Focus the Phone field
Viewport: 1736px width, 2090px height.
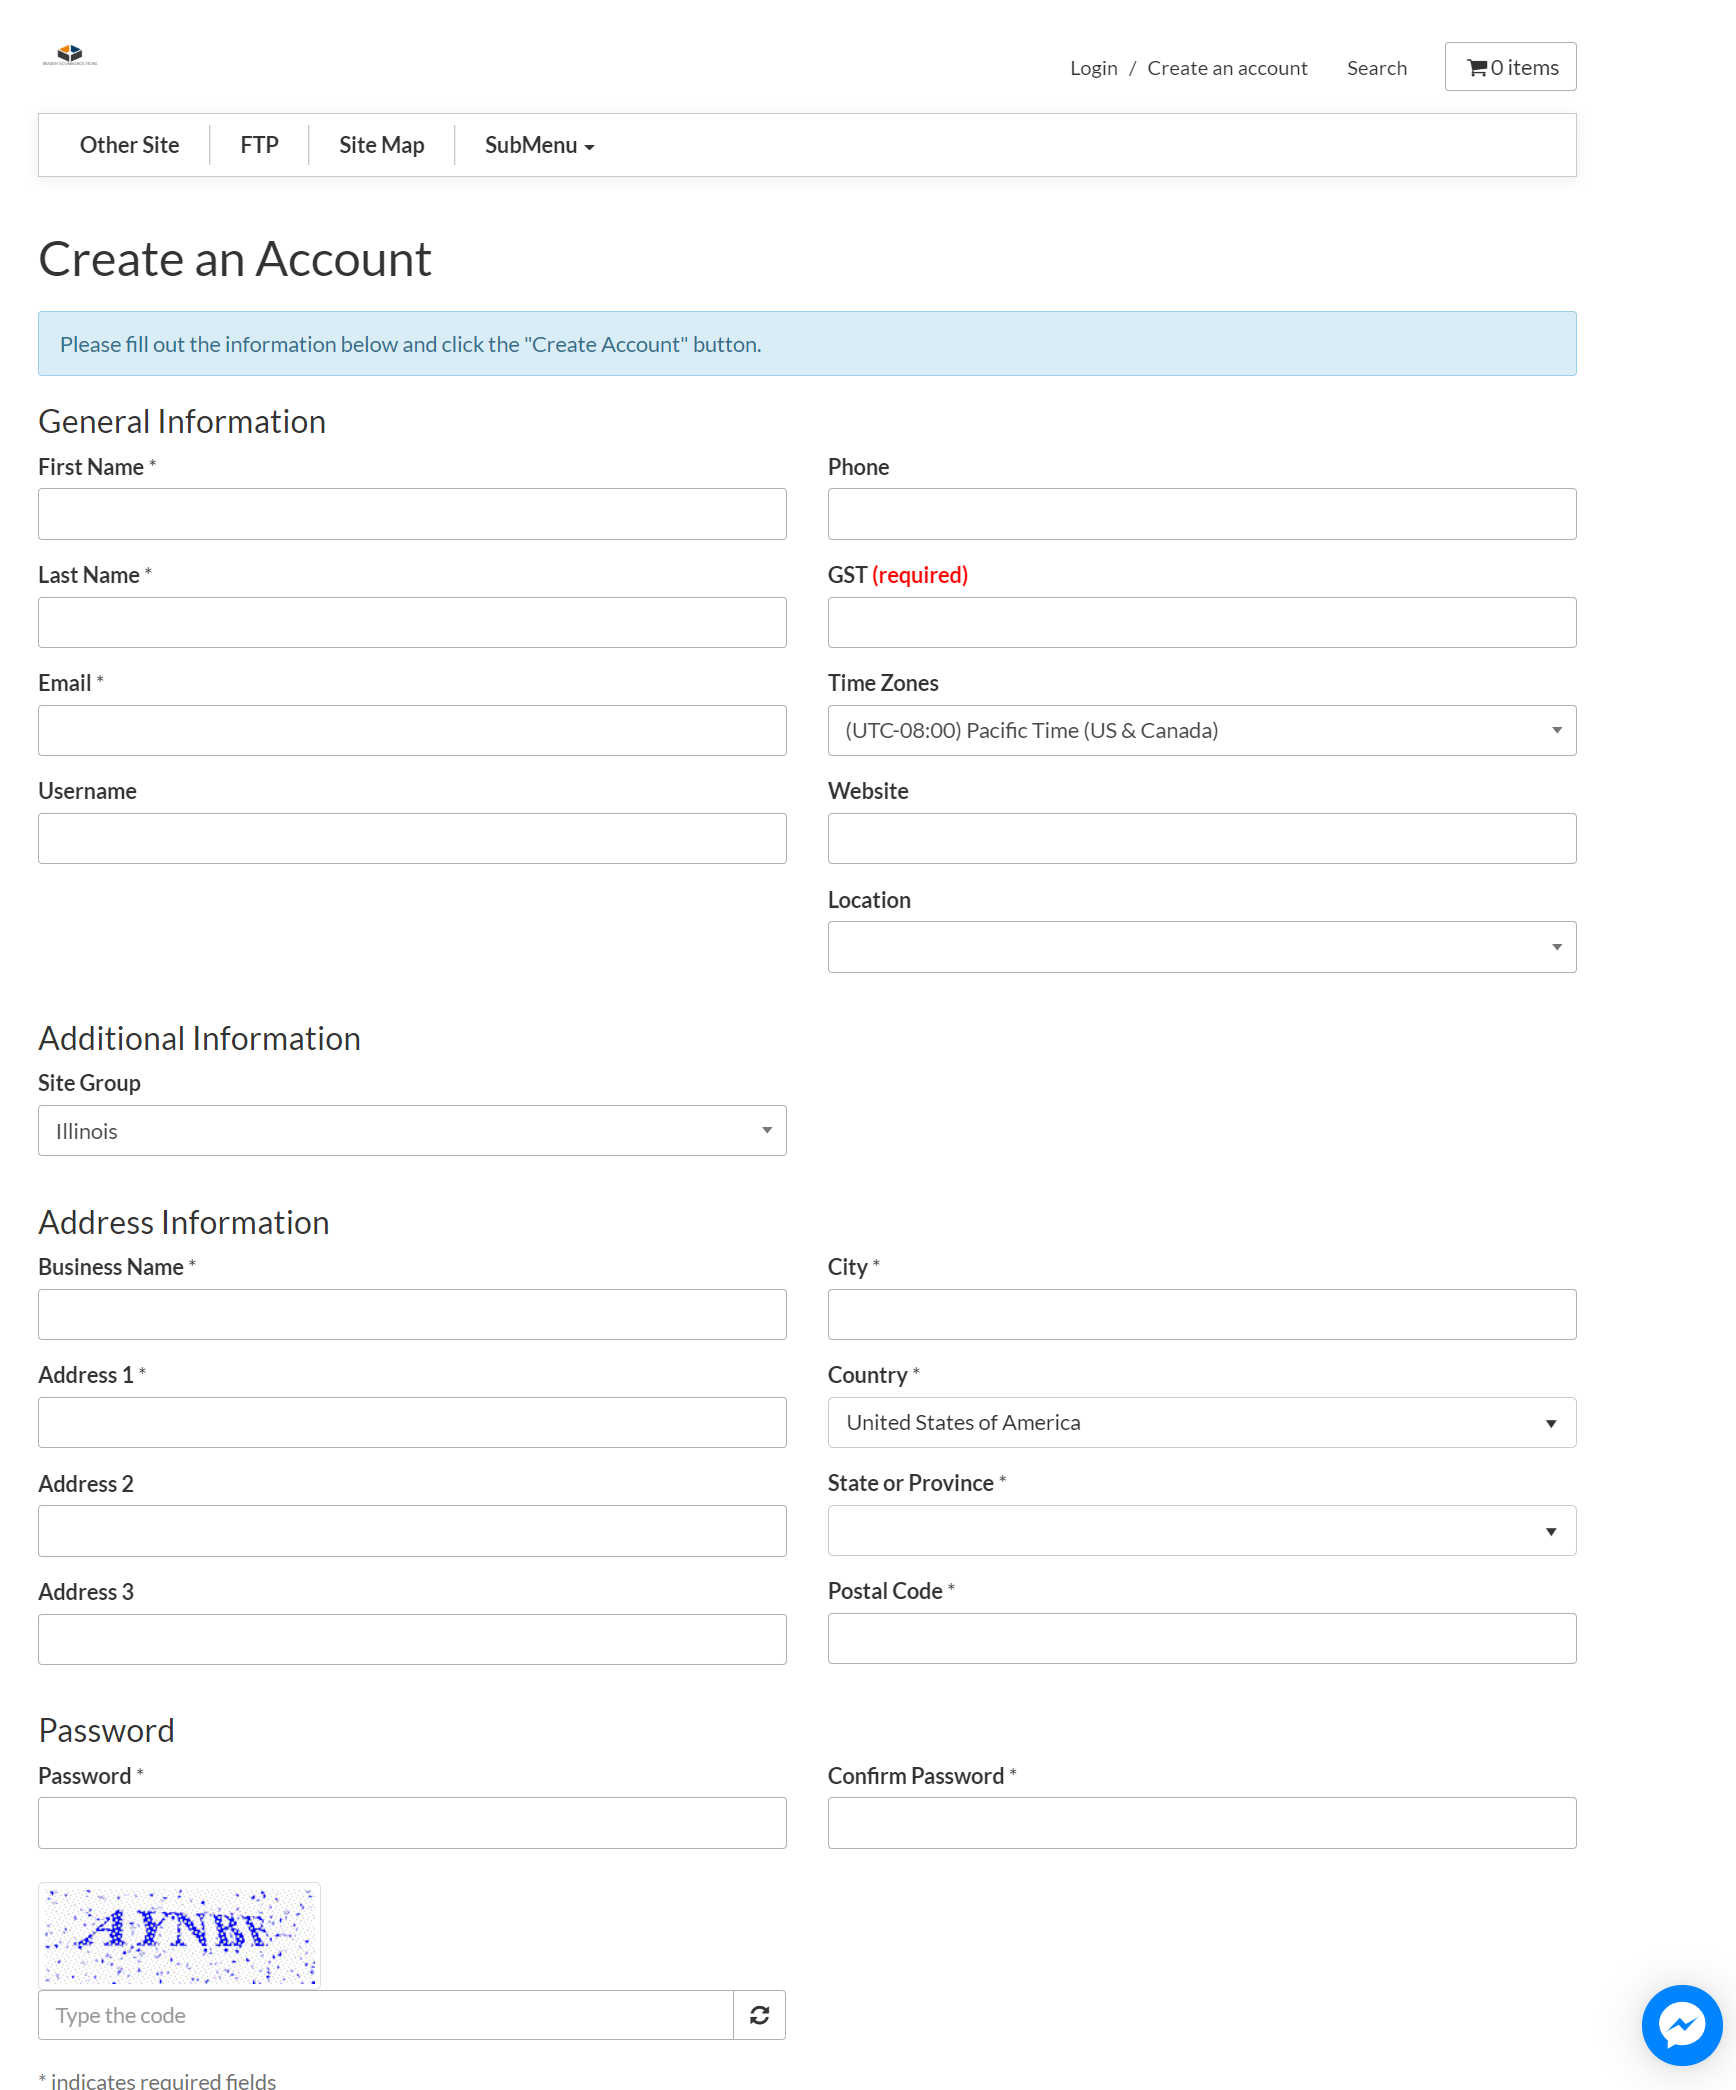click(x=1202, y=514)
